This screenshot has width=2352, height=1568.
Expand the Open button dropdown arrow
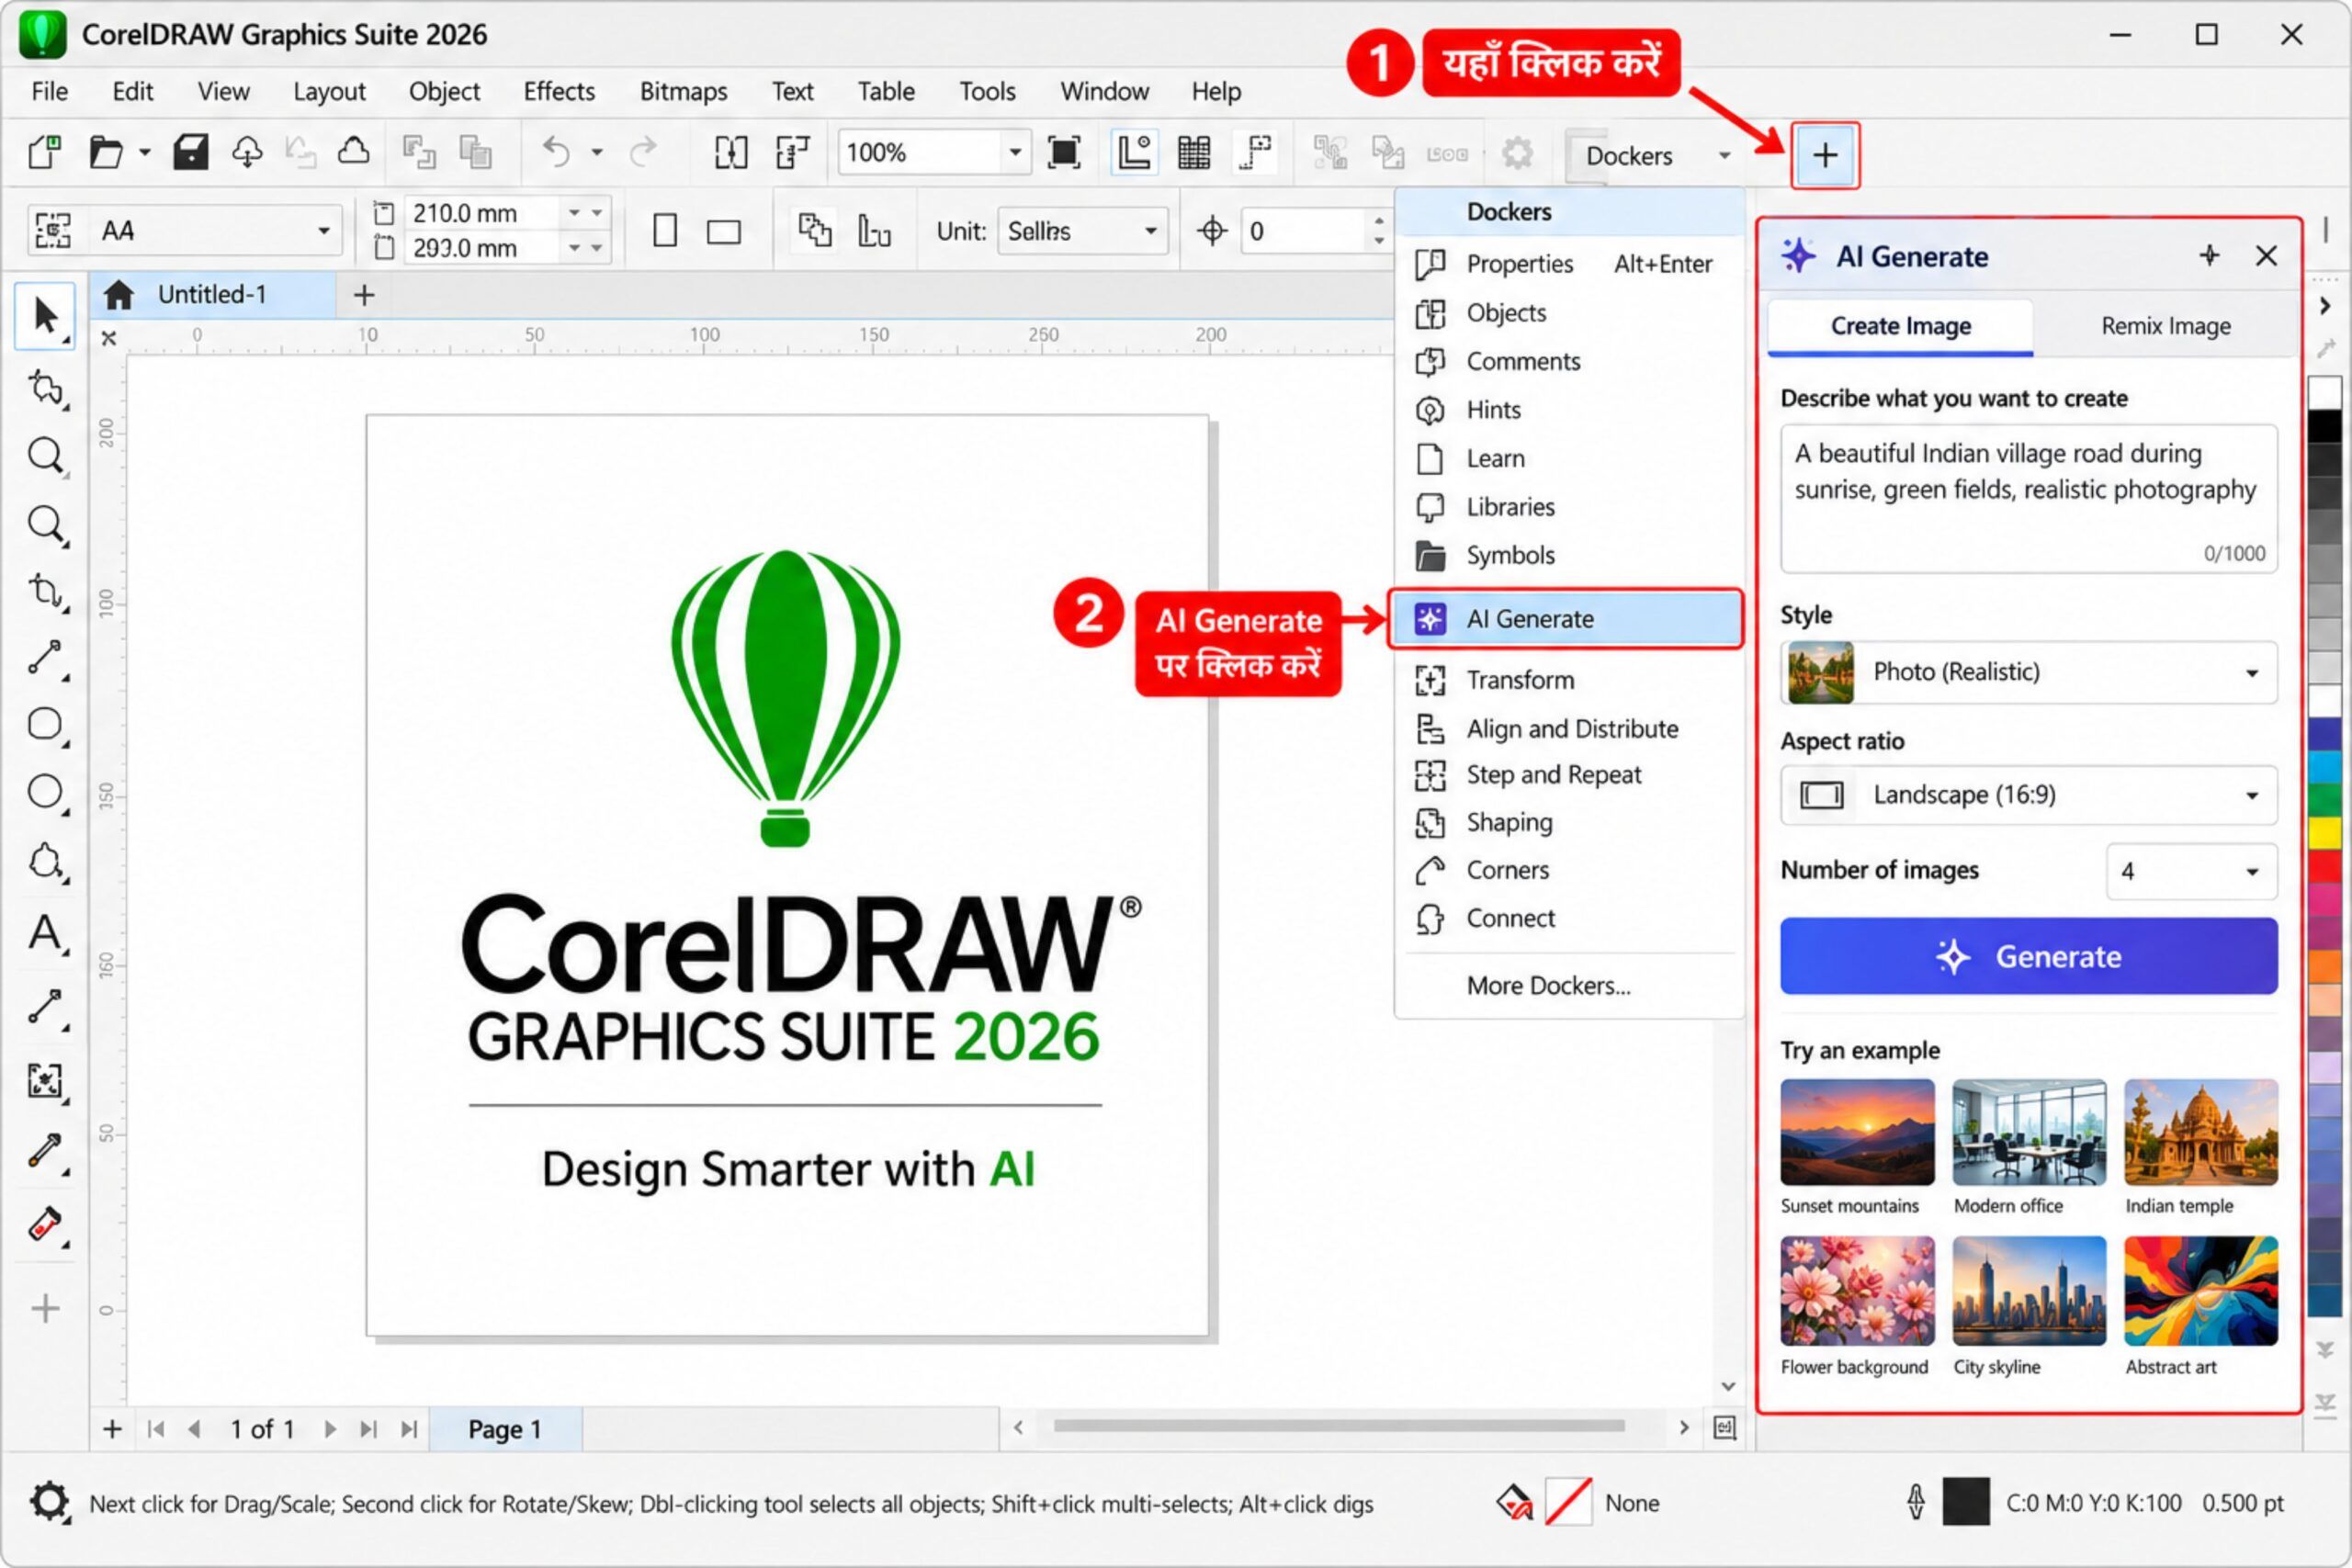(144, 153)
